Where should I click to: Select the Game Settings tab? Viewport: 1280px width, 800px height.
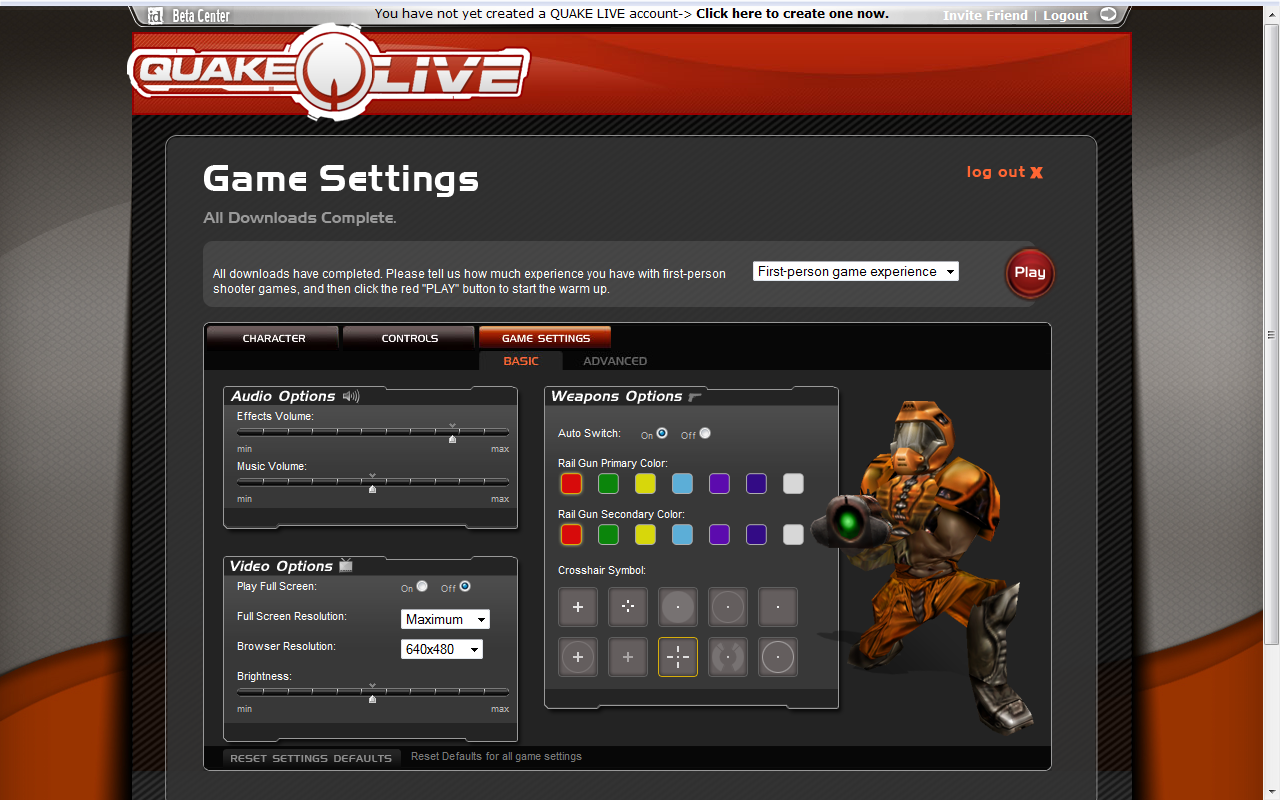pyautogui.click(x=545, y=338)
